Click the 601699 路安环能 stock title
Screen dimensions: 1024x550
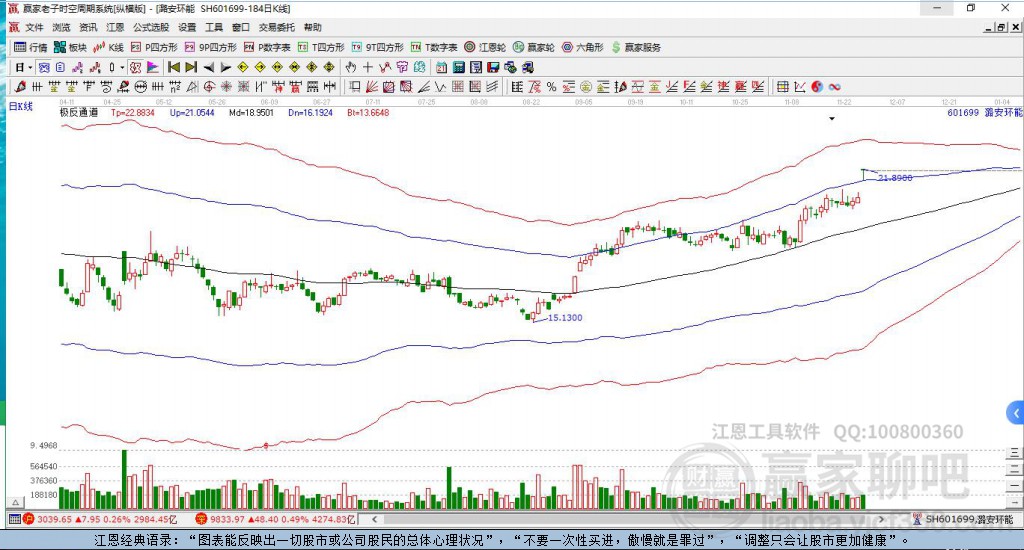tap(984, 112)
